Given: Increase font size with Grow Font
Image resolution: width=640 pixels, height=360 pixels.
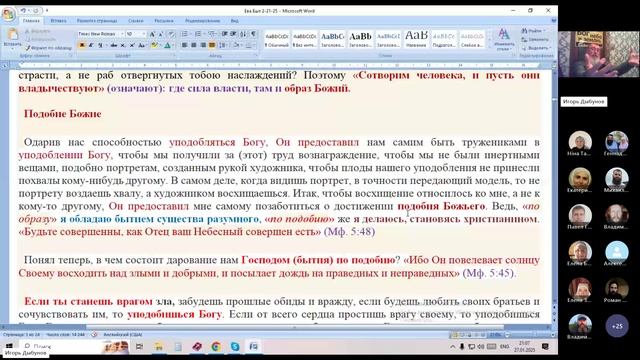Looking at the screenshot, I should click(152, 34).
